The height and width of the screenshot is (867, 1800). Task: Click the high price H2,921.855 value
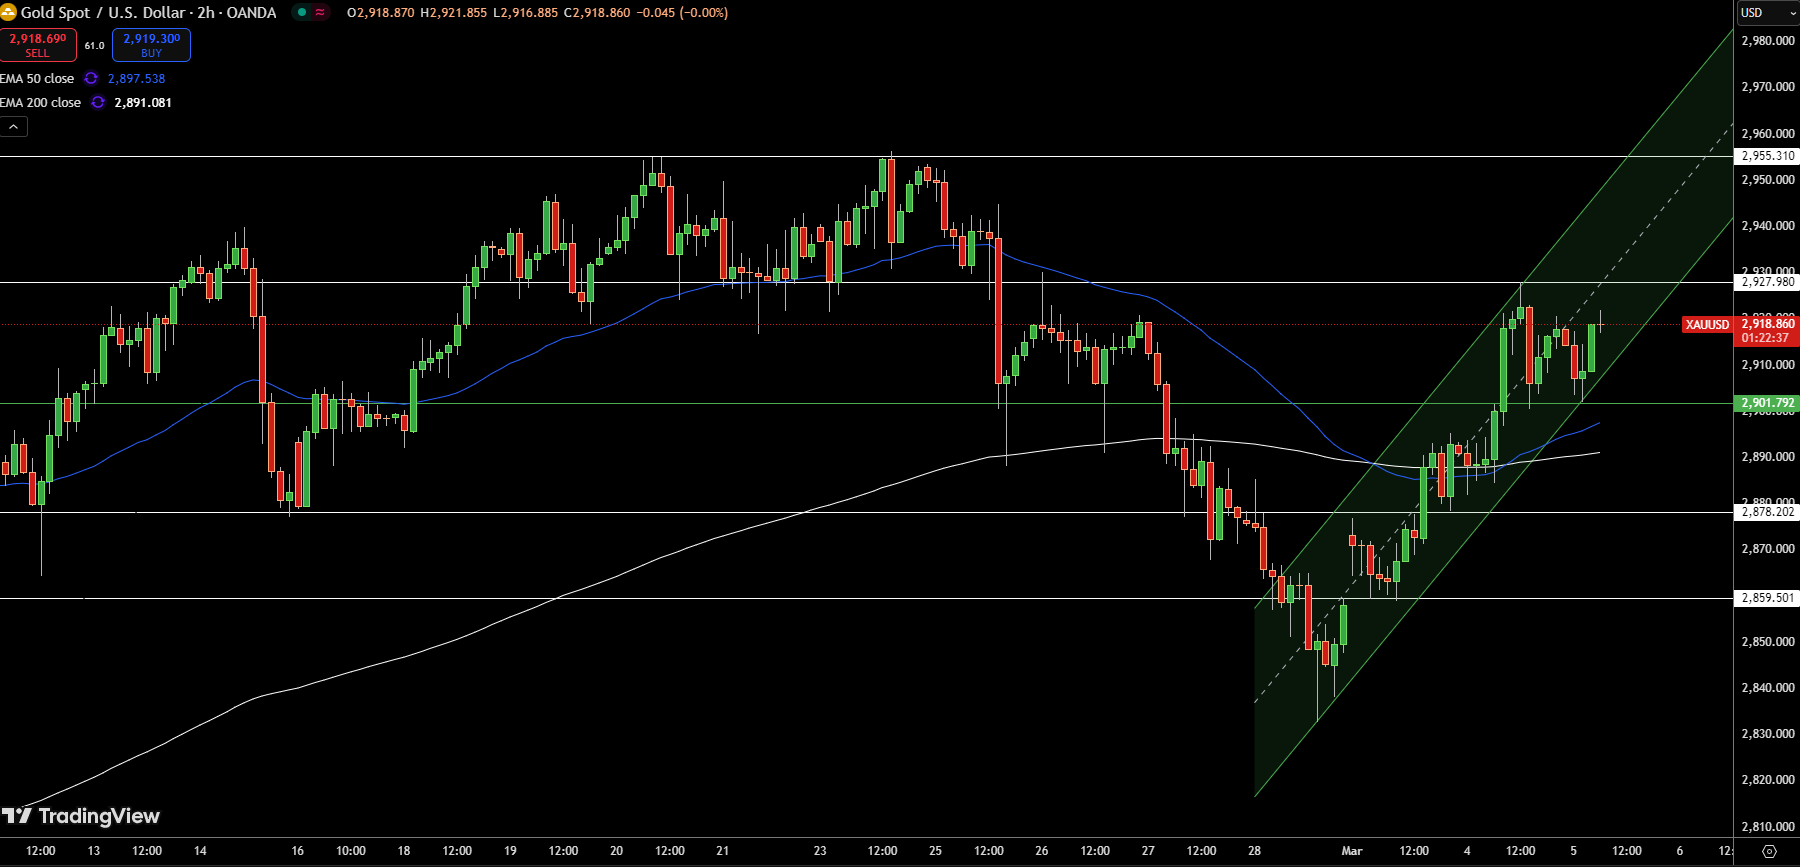coord(453,13)
